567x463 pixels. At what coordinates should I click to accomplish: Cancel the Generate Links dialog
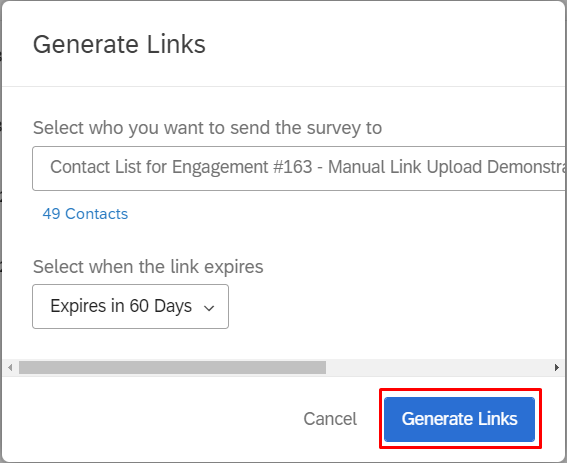330,419
